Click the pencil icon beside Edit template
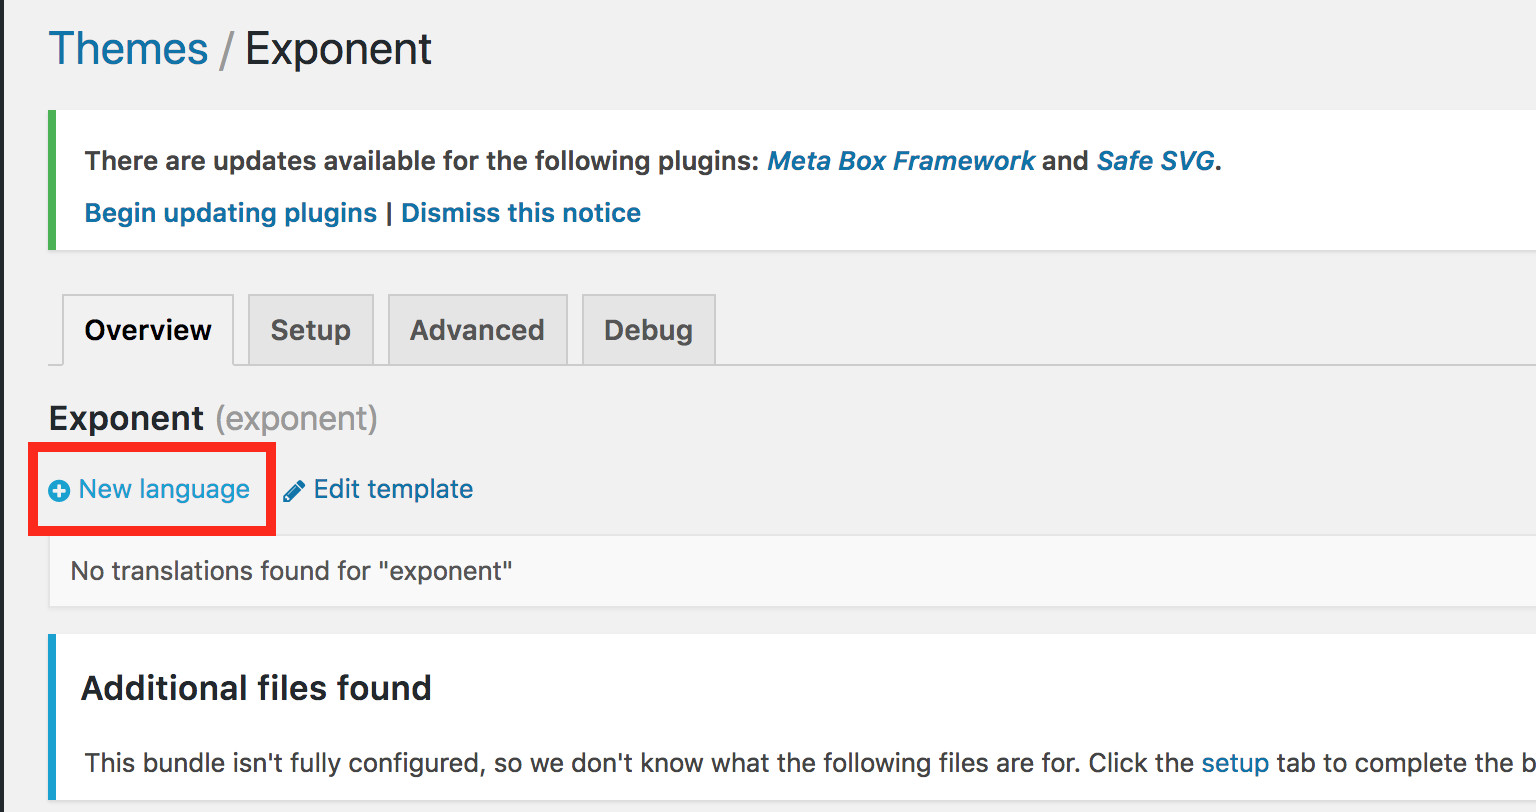The width and height of the screenshot is (1536, 812). pyautogui.click(x=294, y=491)
